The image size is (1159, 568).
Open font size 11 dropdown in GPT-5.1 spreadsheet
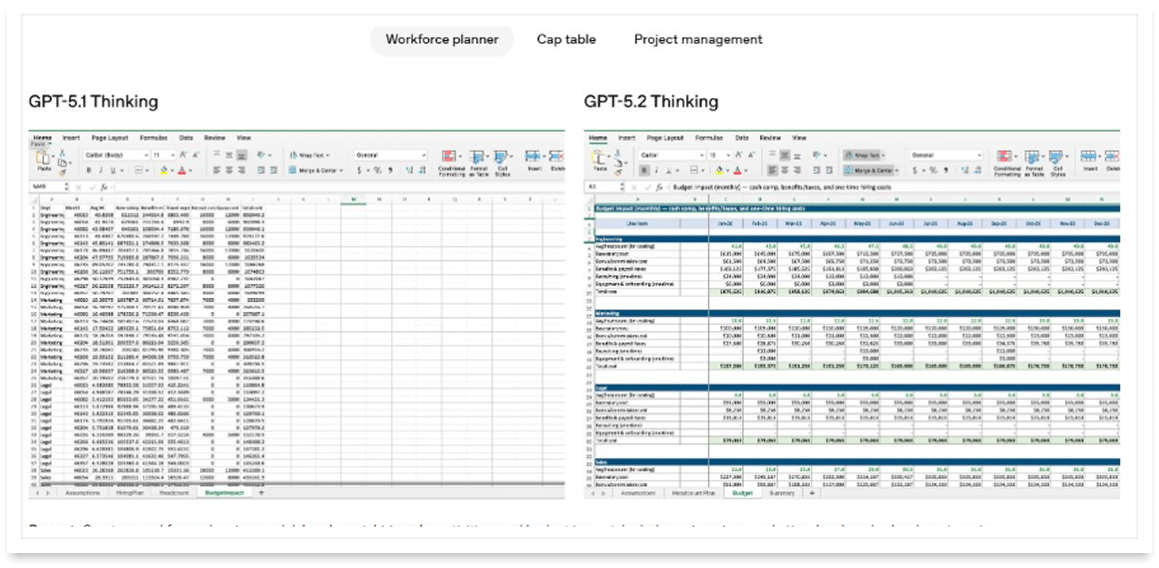[163, 155]
